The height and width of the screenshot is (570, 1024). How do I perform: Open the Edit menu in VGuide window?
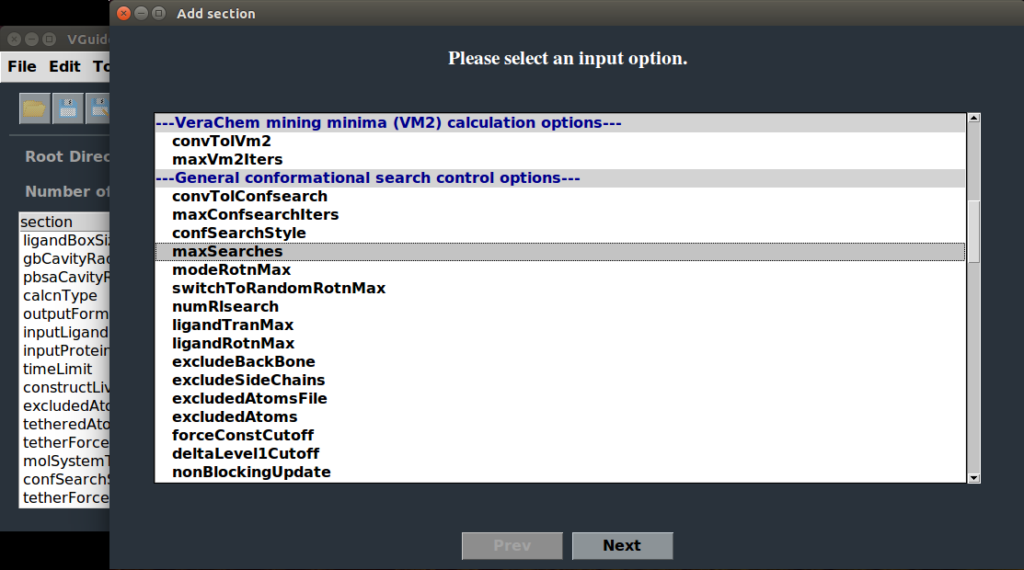point(65,67)
